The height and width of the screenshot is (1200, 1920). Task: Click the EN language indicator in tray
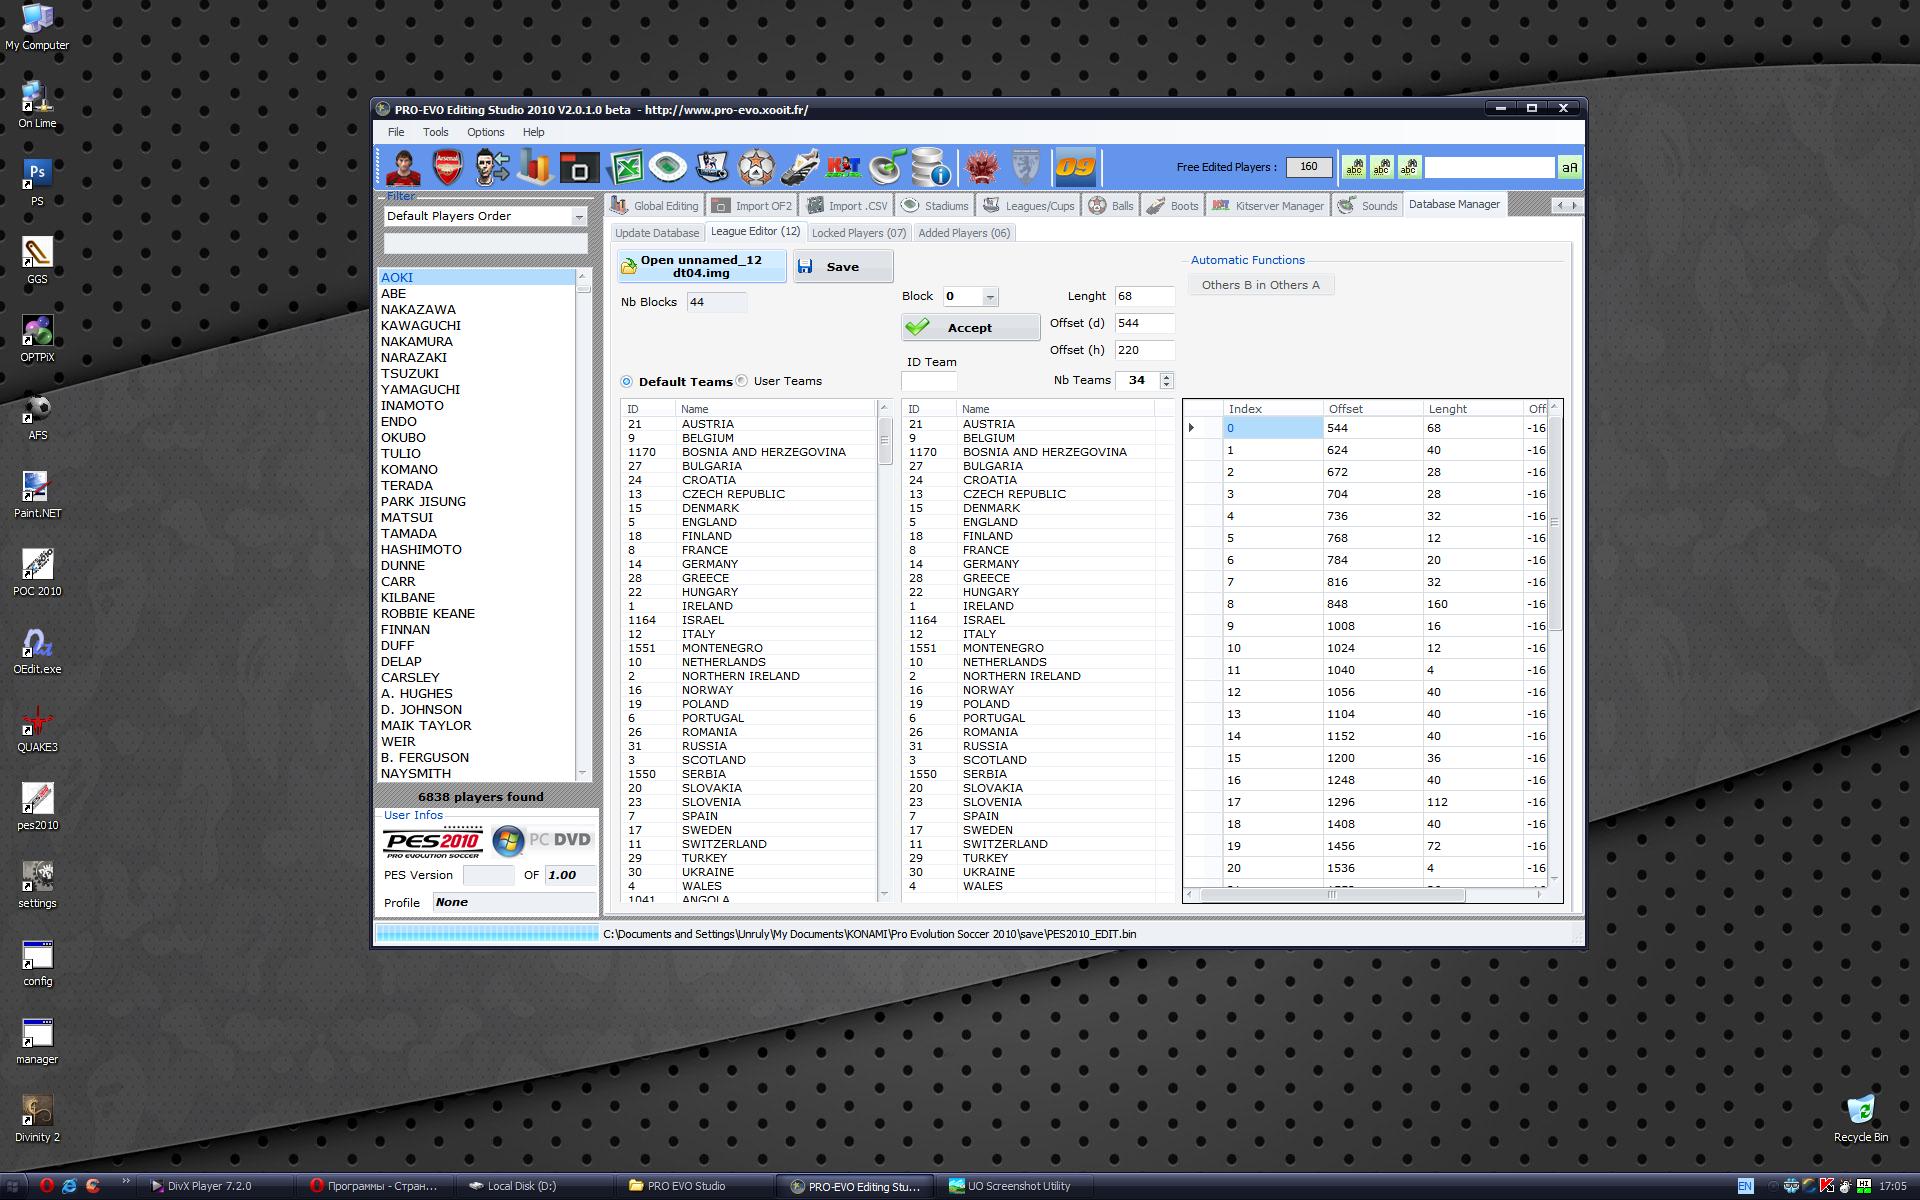(1745, 1186)
